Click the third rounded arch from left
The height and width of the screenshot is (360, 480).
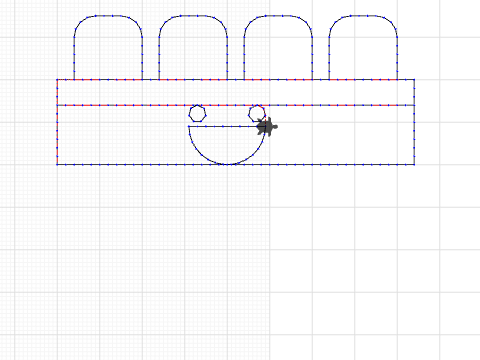pyautogui.click(x=278, y=47)
